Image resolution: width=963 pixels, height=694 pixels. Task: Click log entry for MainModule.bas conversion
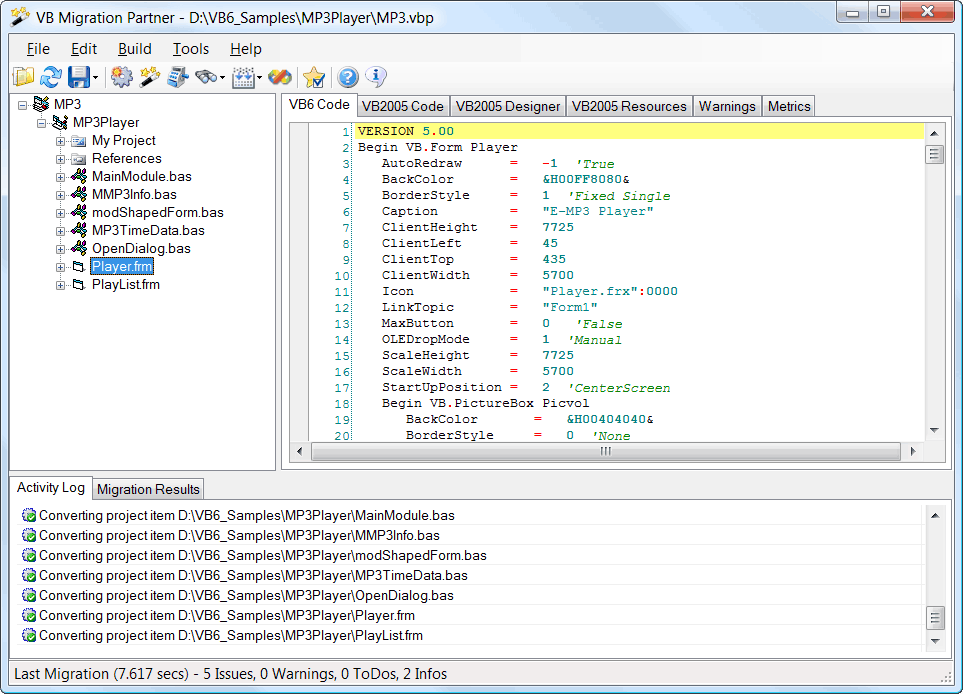472,515
